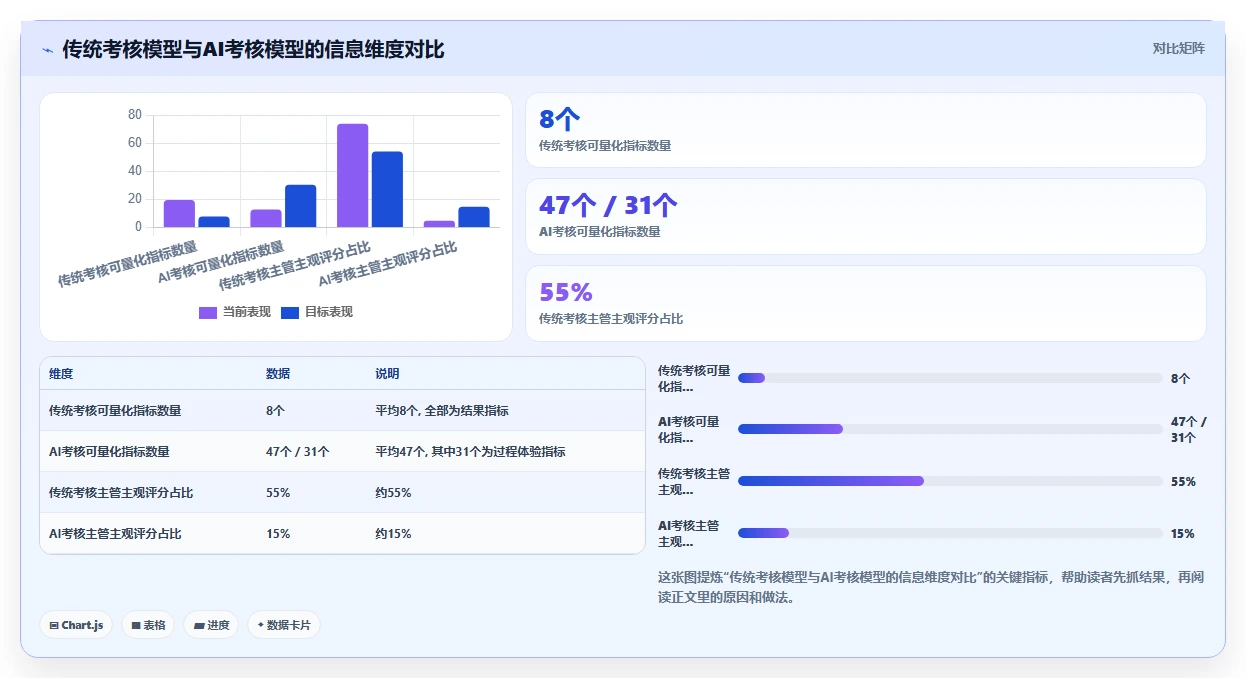Click the blue bar for AI考核可量化指标数量
This screenshot has width=1246, height=678.
[300, 206]
